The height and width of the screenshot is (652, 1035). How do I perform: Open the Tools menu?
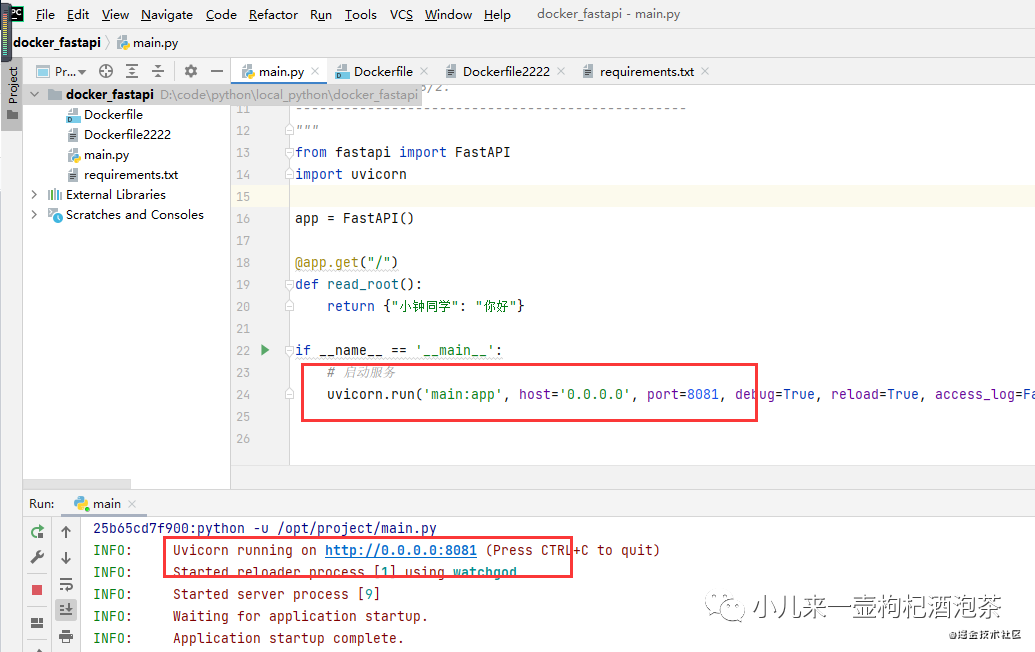click(x=360, y=15)
